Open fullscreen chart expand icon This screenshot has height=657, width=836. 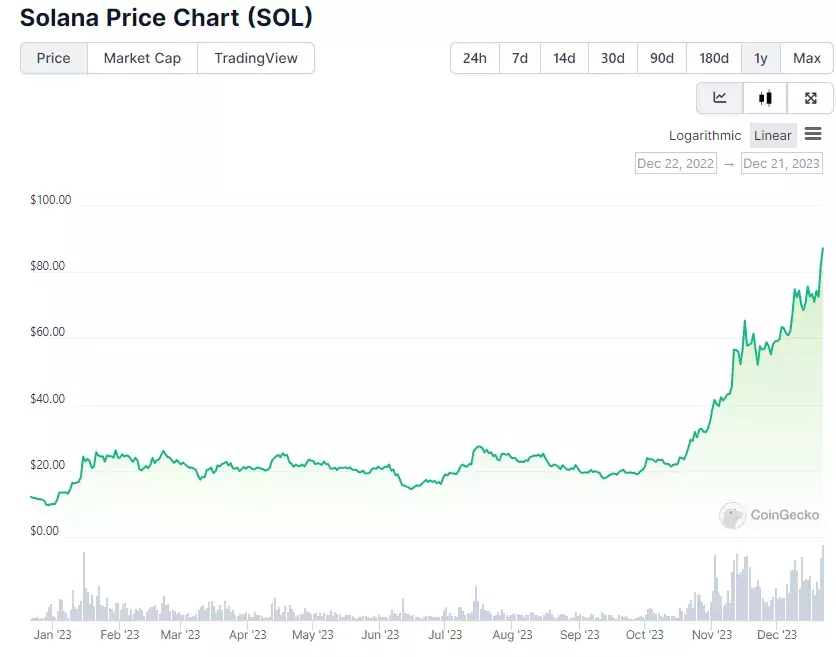pyautogui.click(x=810, y=98)
